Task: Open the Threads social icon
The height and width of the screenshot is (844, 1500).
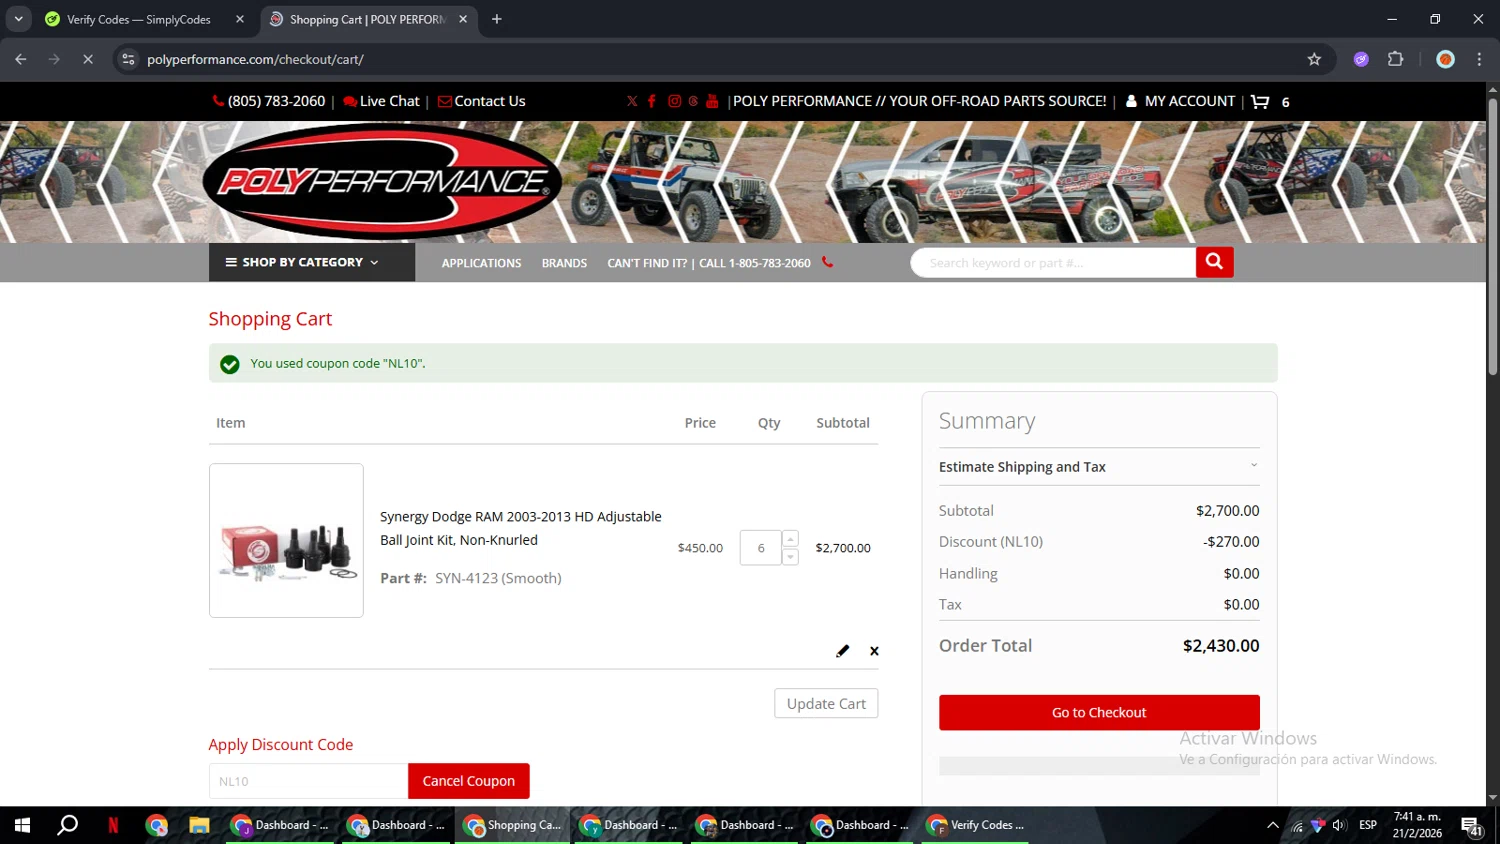Action: [693, 101]
